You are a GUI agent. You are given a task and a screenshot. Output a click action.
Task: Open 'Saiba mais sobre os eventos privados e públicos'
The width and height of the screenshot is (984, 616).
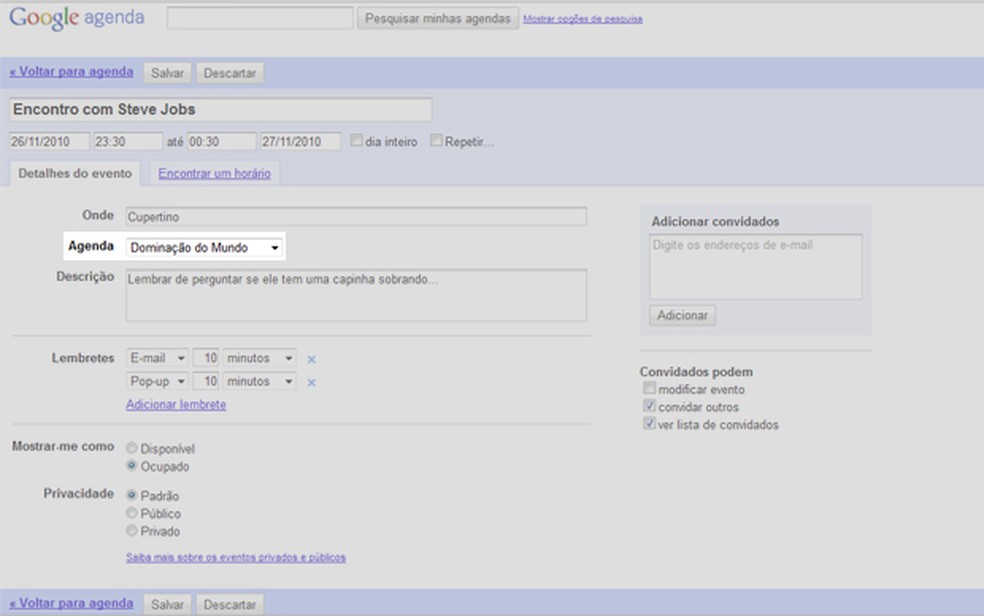pyautogui.click(x=235, y=557)
